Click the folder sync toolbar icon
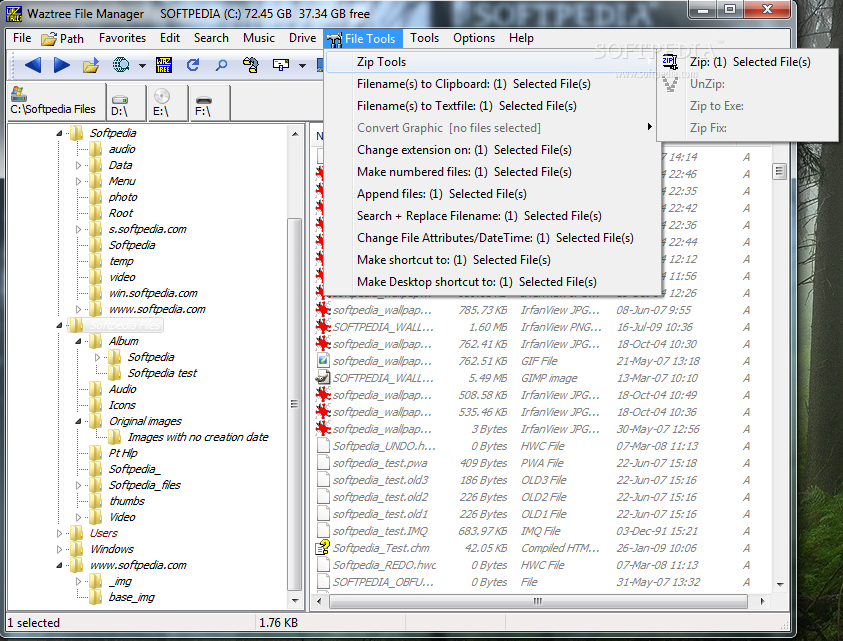 click(x=250, y=65)
